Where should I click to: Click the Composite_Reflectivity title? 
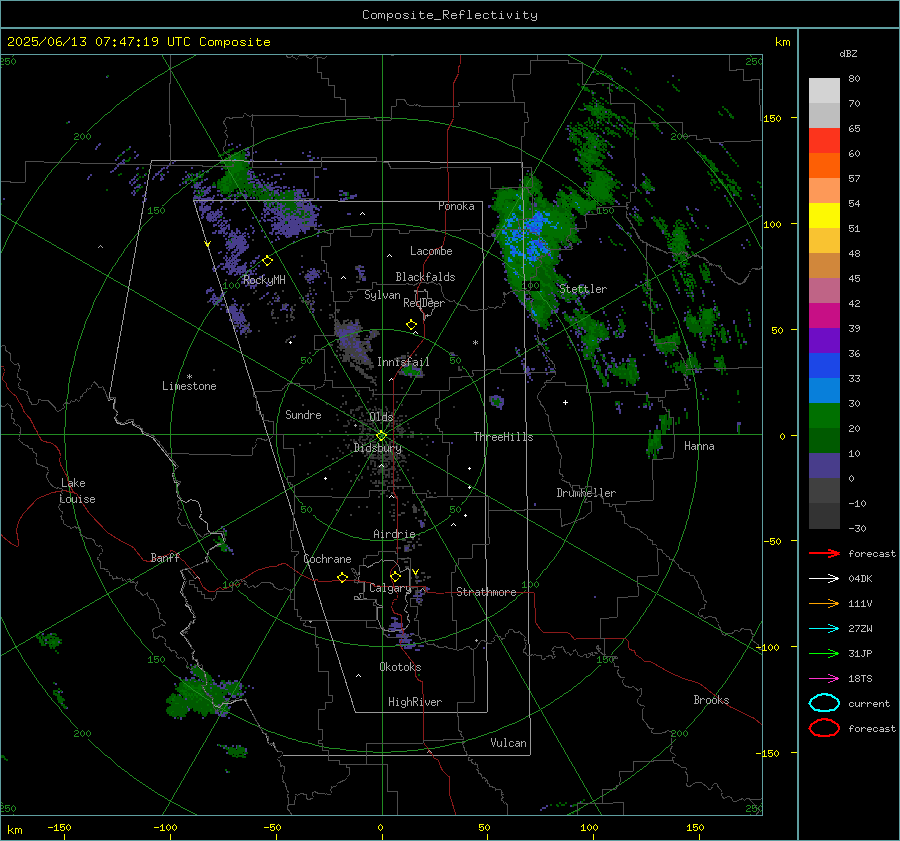click(x=450, y=15)
